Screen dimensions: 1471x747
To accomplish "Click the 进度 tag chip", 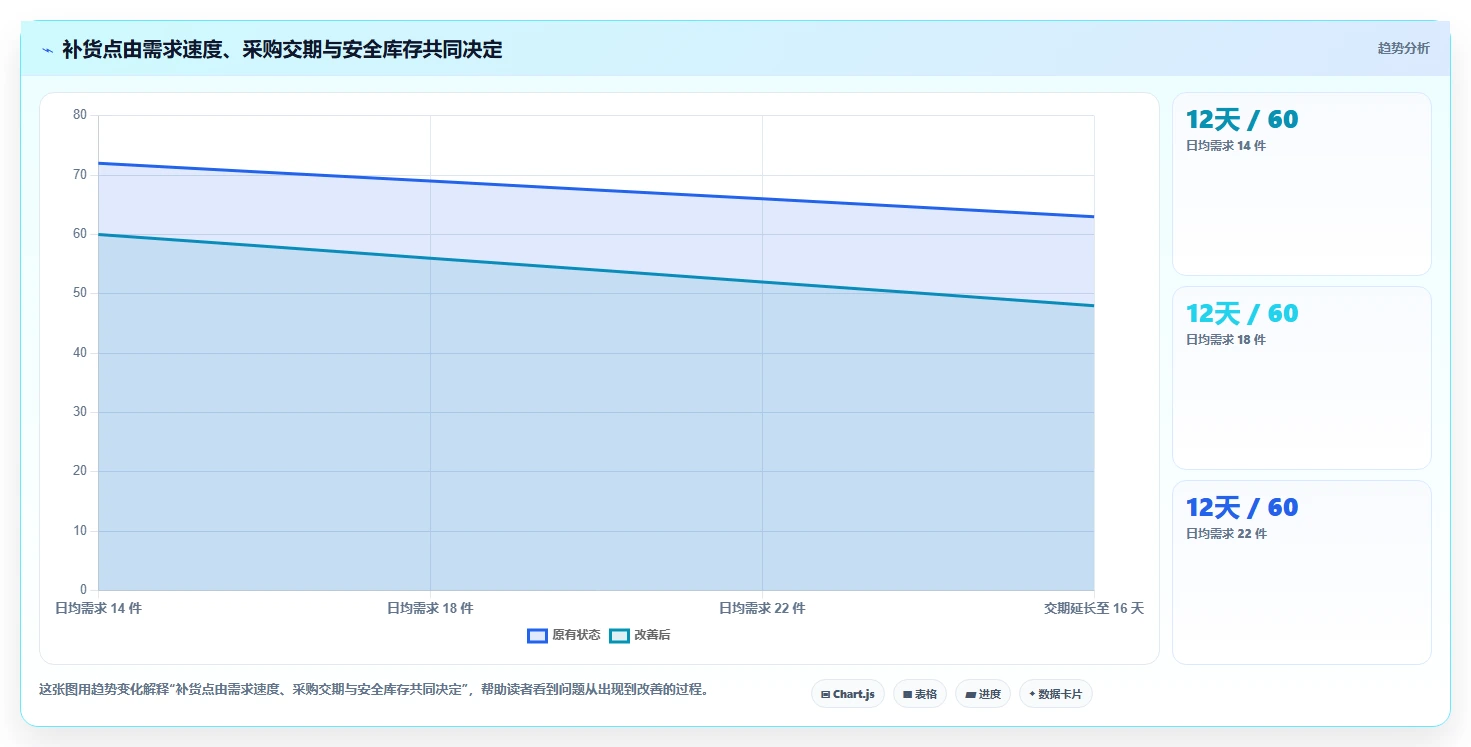I will click(983, 694).
